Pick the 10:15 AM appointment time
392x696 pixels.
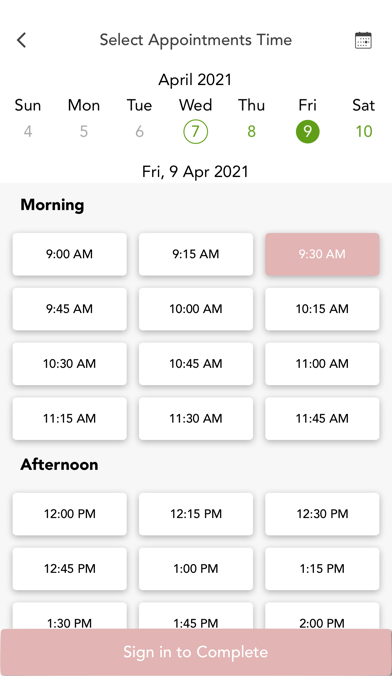click(x=322, y=309)
